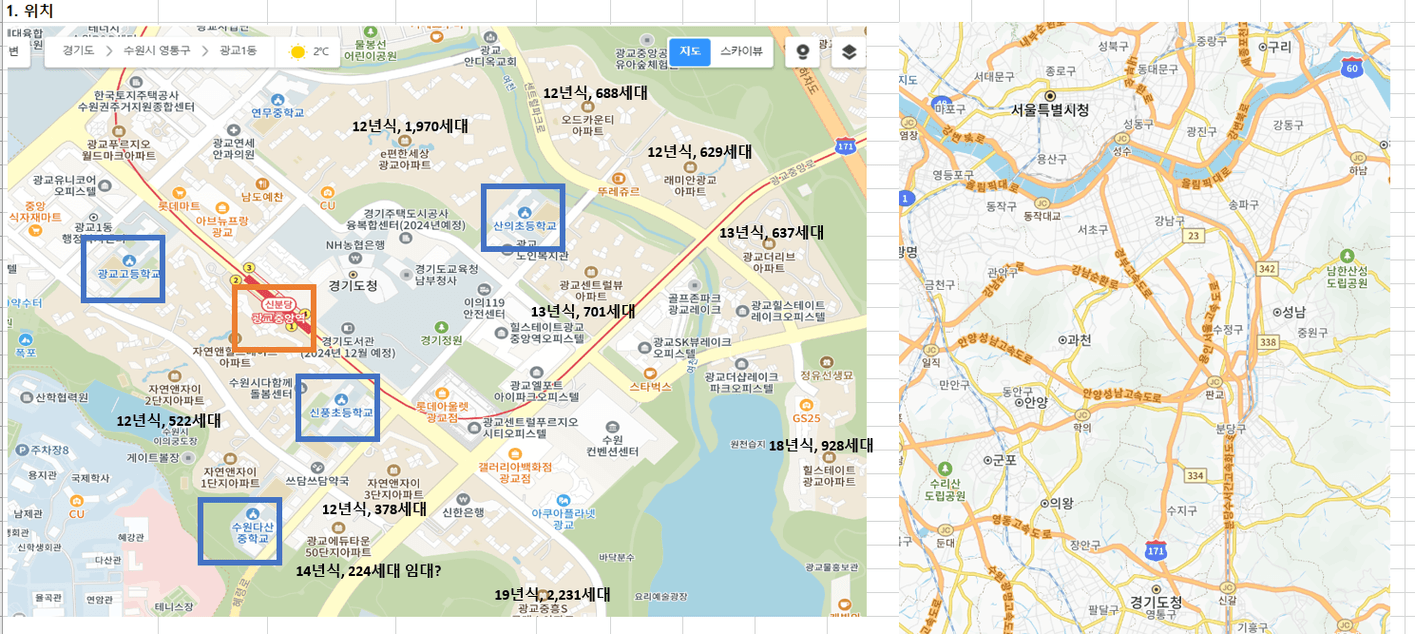Select the 물봉선 어린이공원 park icon
The image size is (1415, 634).
[369, 32]
